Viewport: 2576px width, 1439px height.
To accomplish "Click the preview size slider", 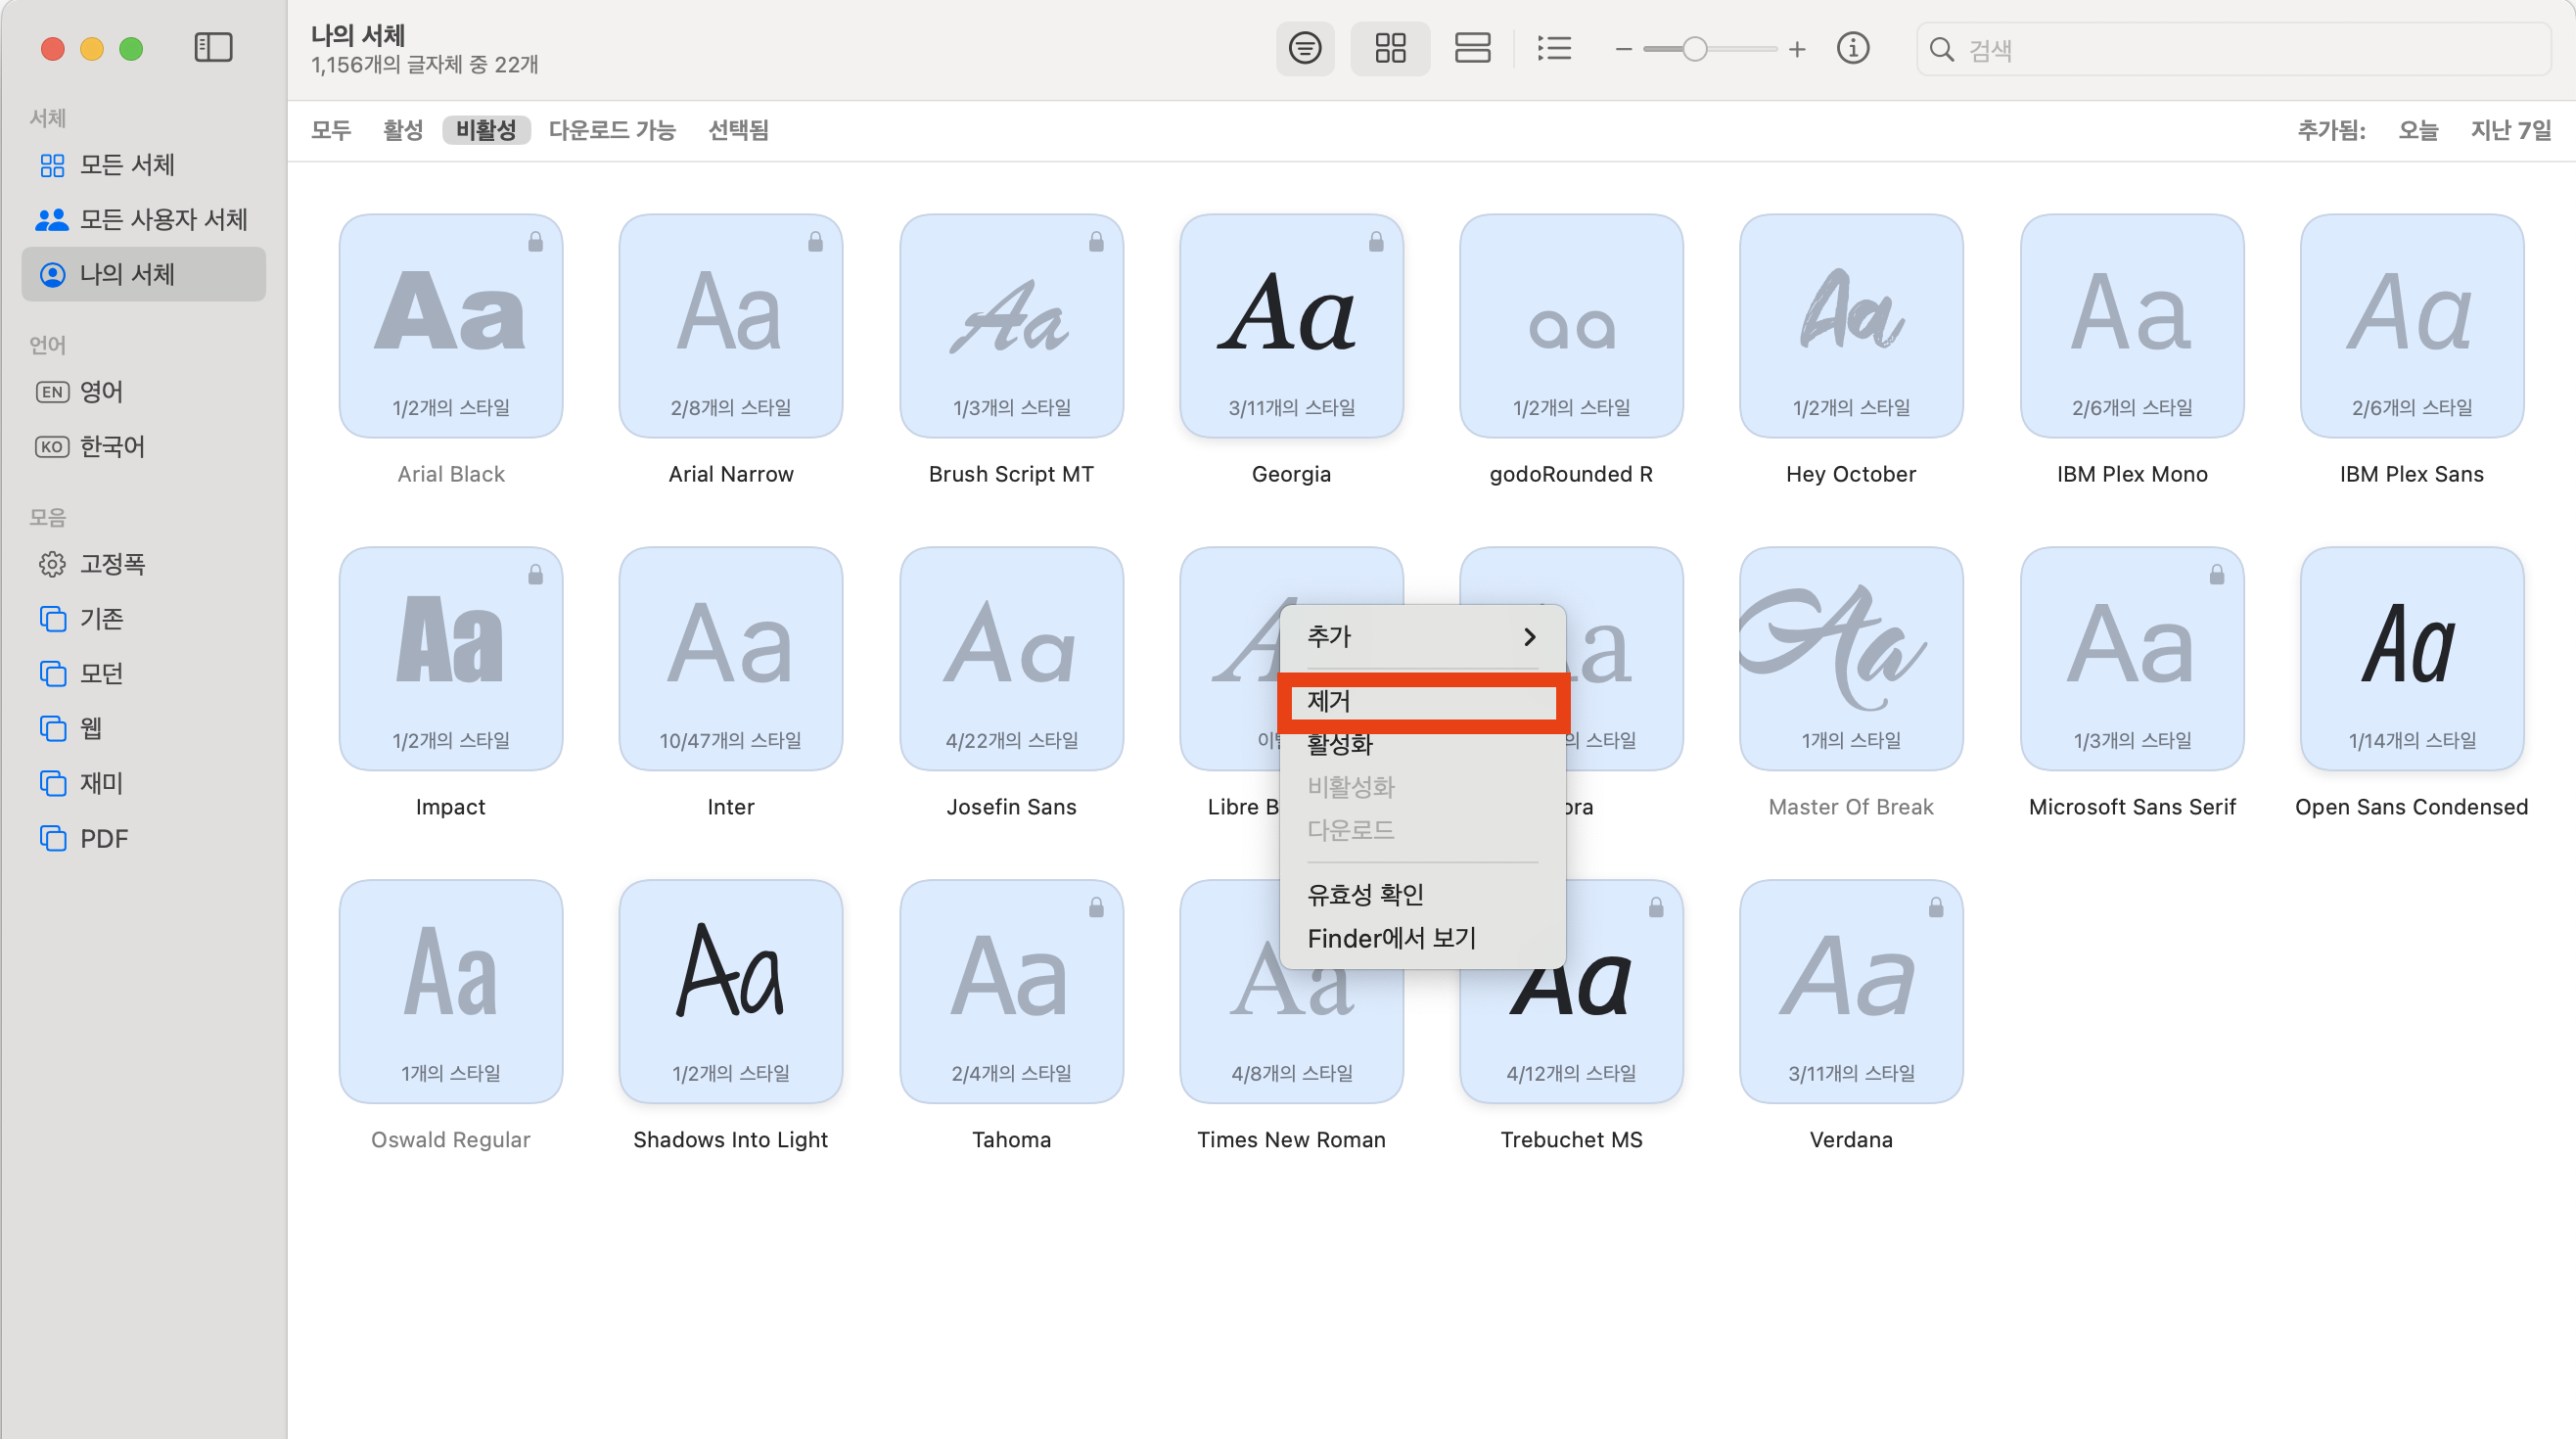I will (x=1709, y=49).
